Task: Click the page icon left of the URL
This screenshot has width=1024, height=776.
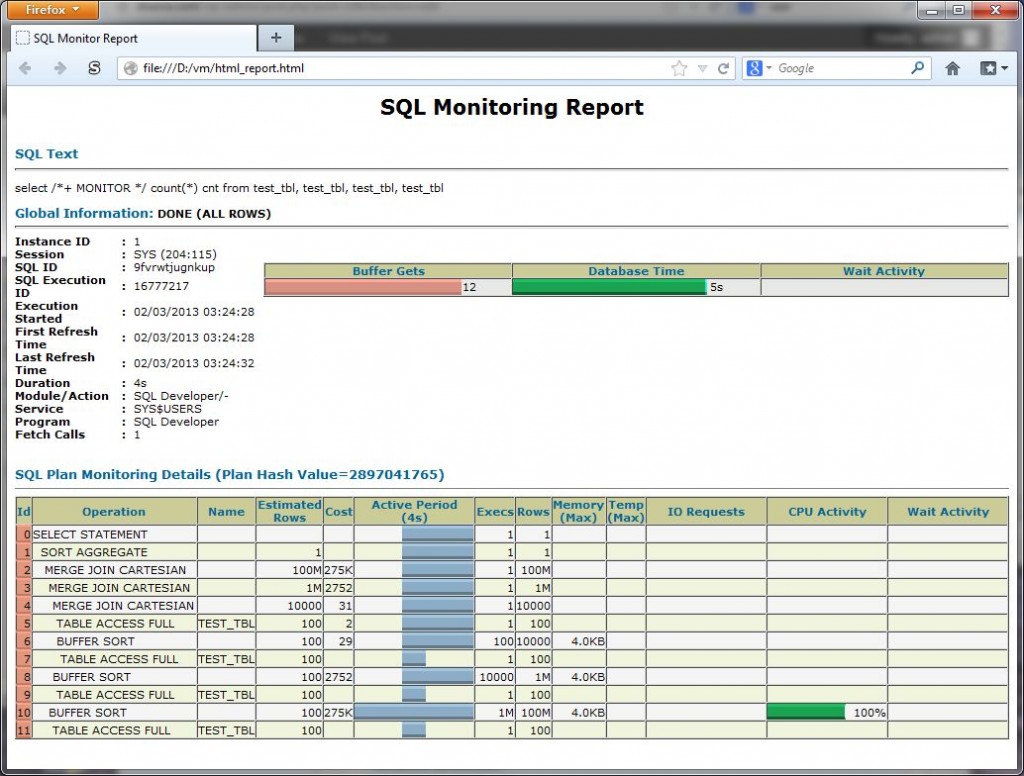Action: pyautogui.click(x=131, y=68)
